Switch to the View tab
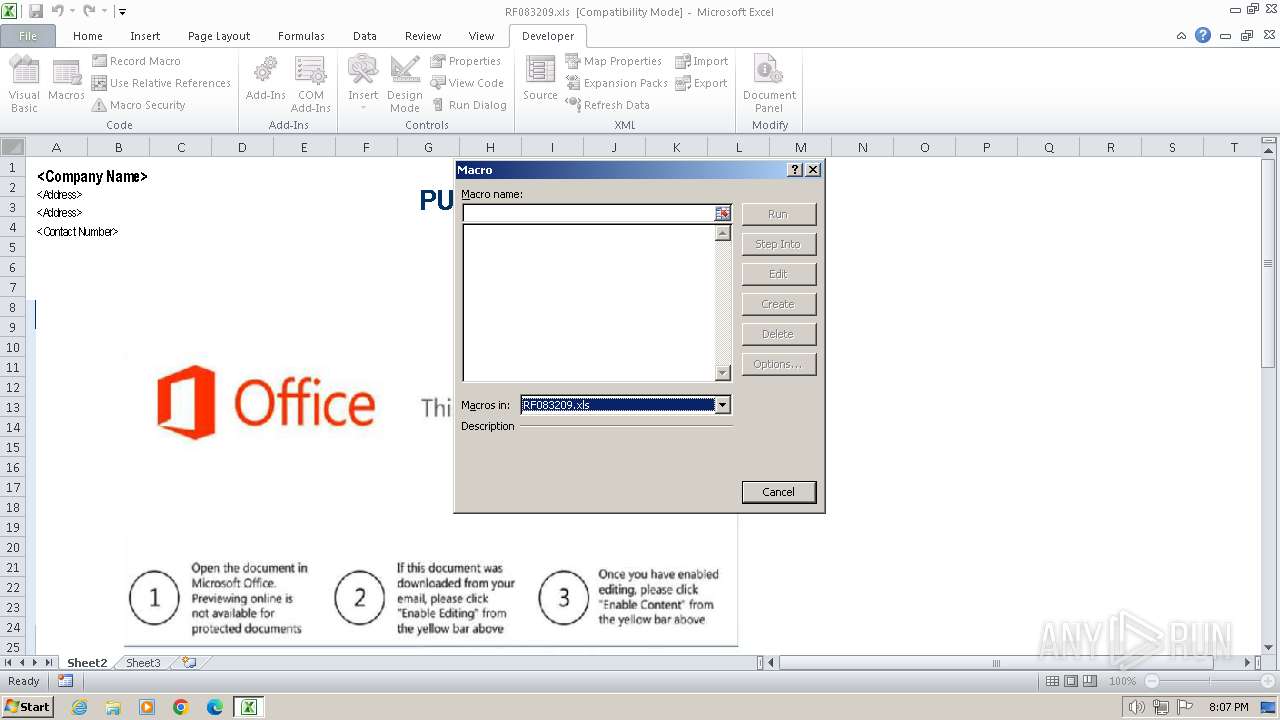 click(x=482, y=36)
